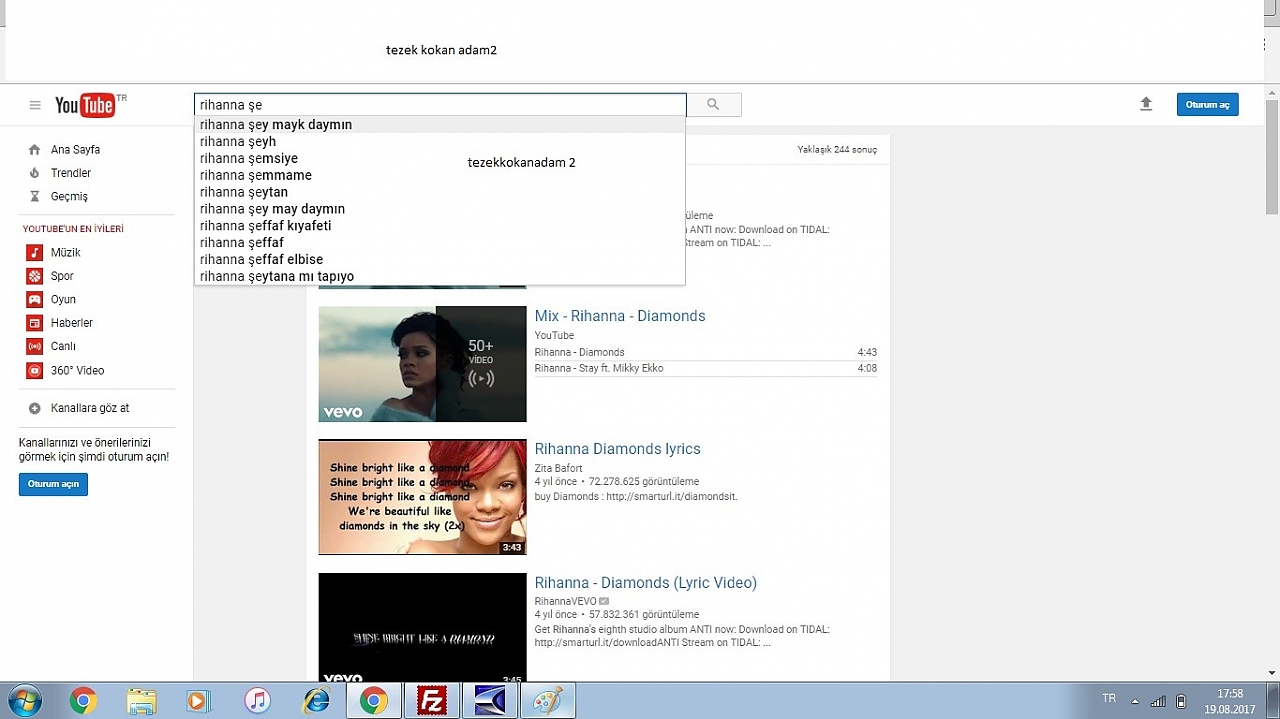Open Canlı category link
Screen dimensions: 1280x719
click(63, 347)
